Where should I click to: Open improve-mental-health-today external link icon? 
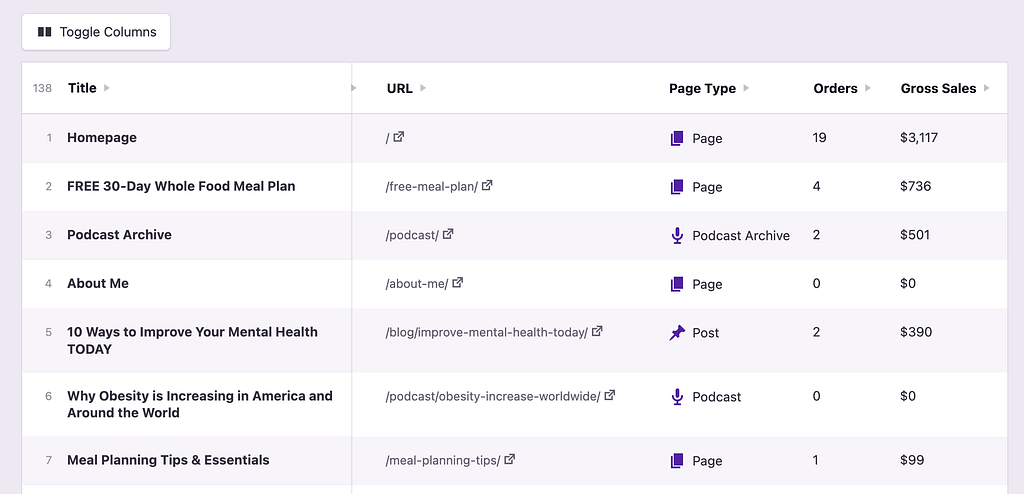pyautogui.click(x=597, y=331)
